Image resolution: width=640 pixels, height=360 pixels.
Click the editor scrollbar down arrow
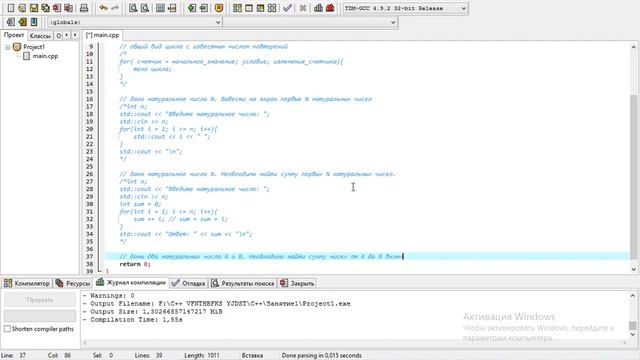click(633, 269)
